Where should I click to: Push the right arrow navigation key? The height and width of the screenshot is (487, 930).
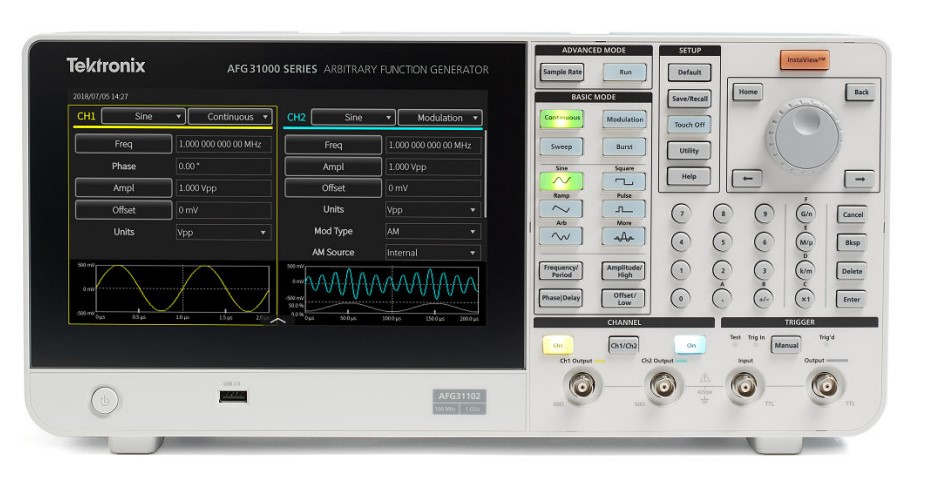859,179
